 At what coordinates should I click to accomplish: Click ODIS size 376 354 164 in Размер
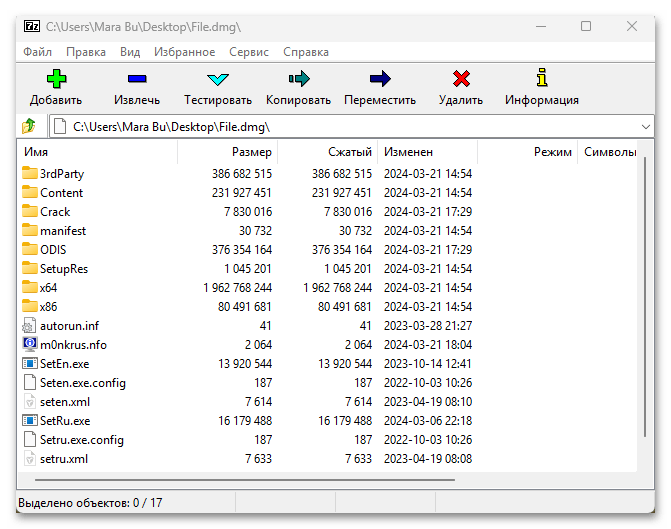coord(242,250)
